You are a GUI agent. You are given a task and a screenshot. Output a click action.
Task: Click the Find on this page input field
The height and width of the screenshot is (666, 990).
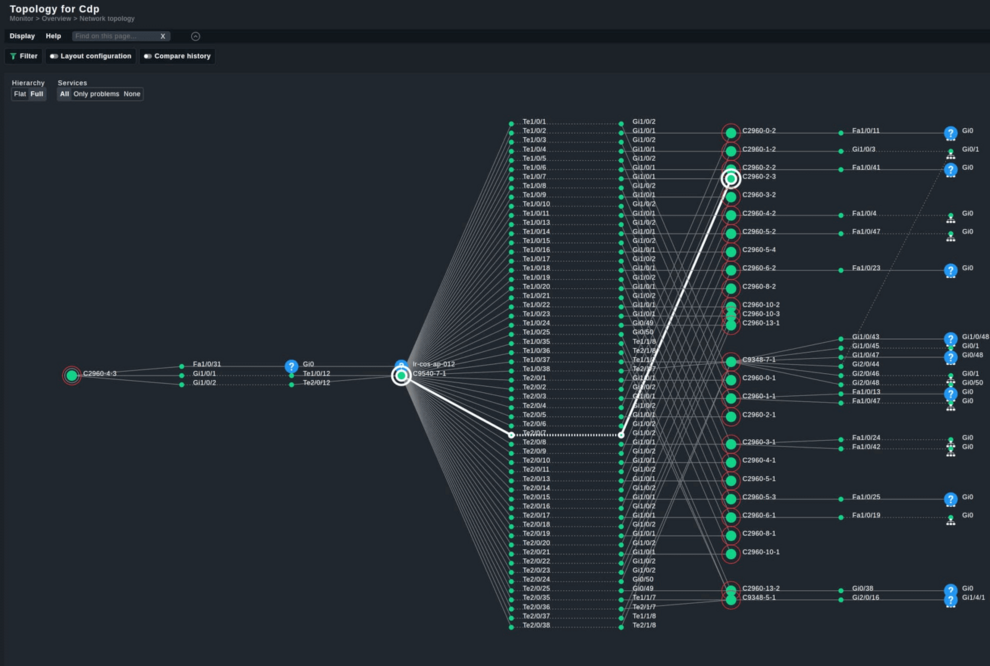click(x=115, y=36)
